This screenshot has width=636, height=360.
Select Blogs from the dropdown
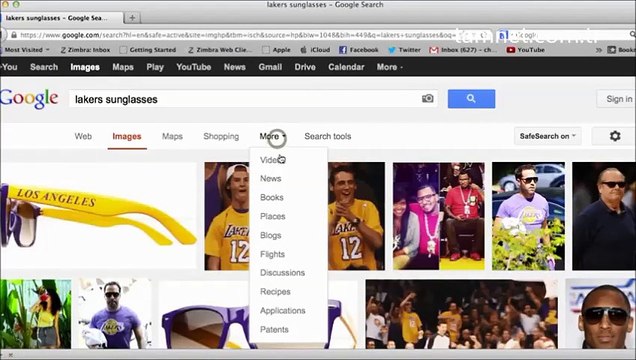pyautogui.click(x=271, y=236)
